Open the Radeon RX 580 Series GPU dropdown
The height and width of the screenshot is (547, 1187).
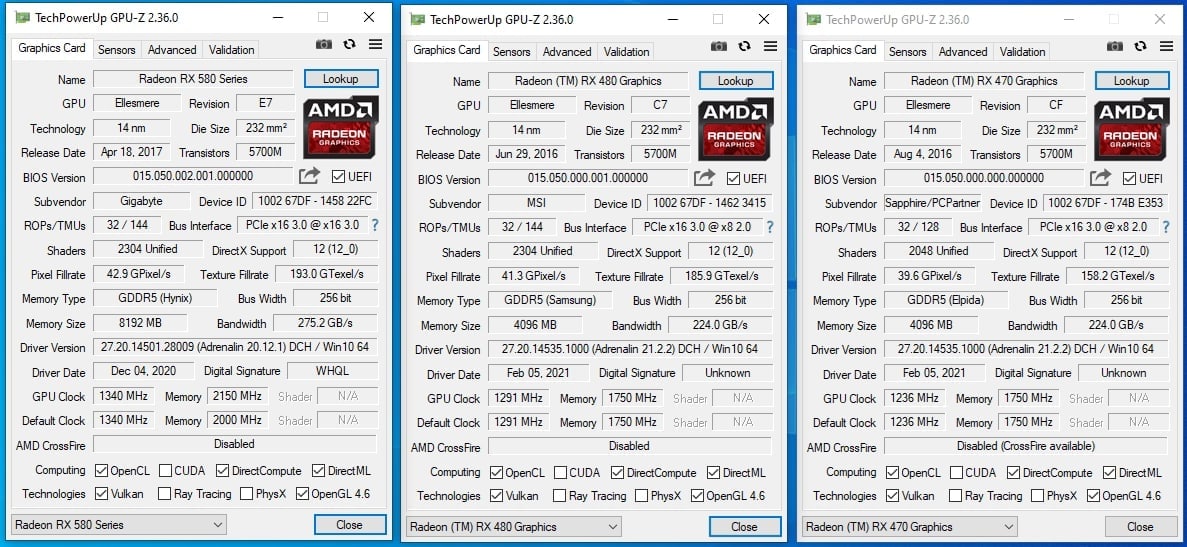tap(119, 524)
